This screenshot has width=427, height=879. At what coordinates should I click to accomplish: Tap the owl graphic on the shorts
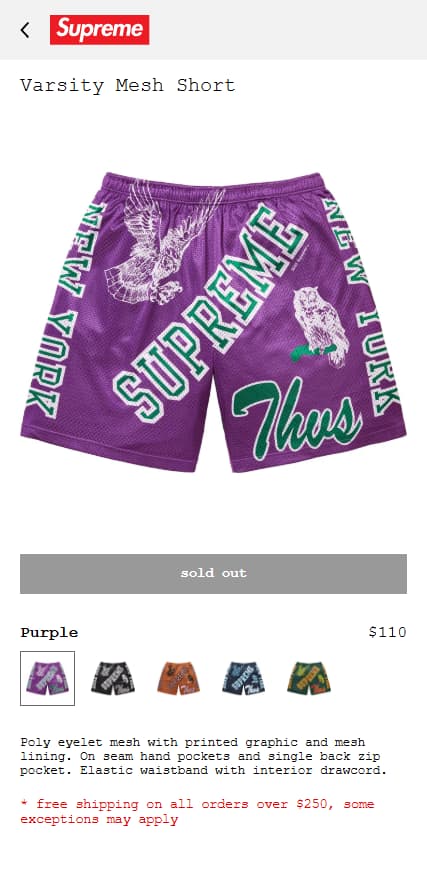[318, 326]
